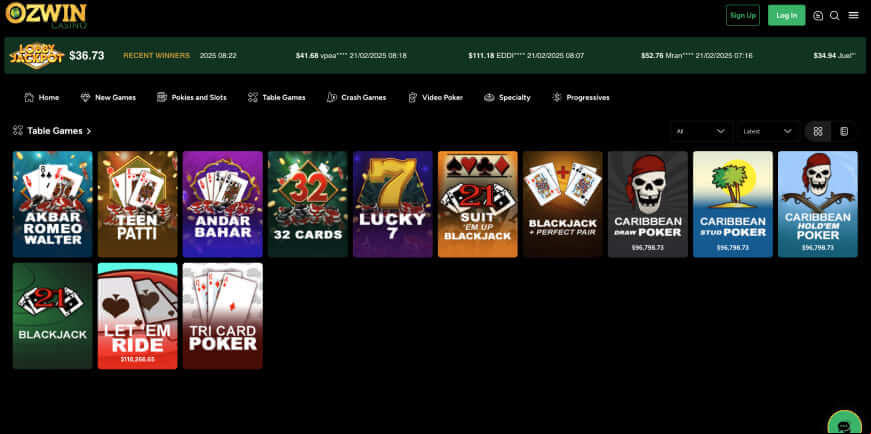
Task: Open Blackjack + Perfect Pair game
Action: click(563, 204)
